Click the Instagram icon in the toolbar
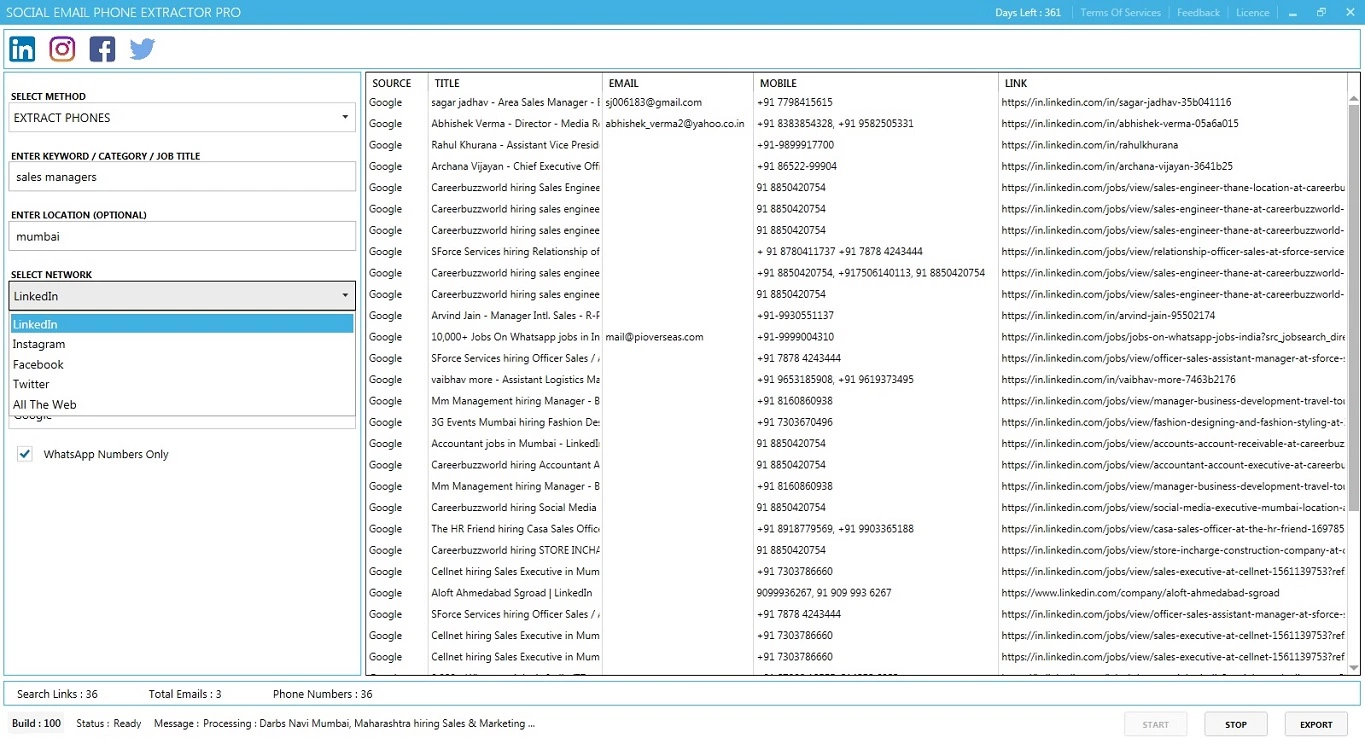 (62, 49)
